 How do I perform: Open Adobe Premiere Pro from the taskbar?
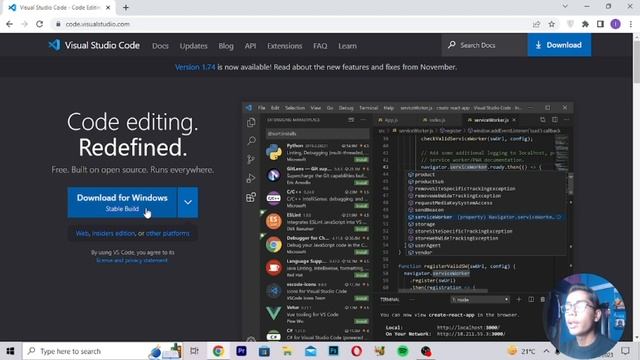pyautogui.click(x=241, y=351)
